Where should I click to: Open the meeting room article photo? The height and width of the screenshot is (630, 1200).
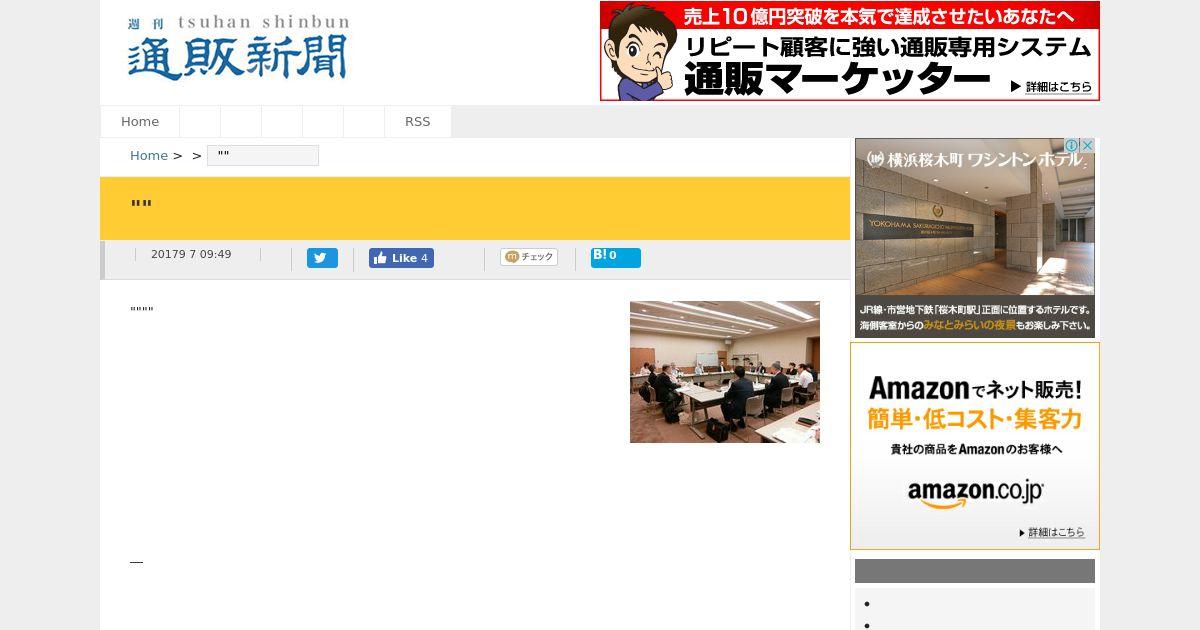coord(725,372)
